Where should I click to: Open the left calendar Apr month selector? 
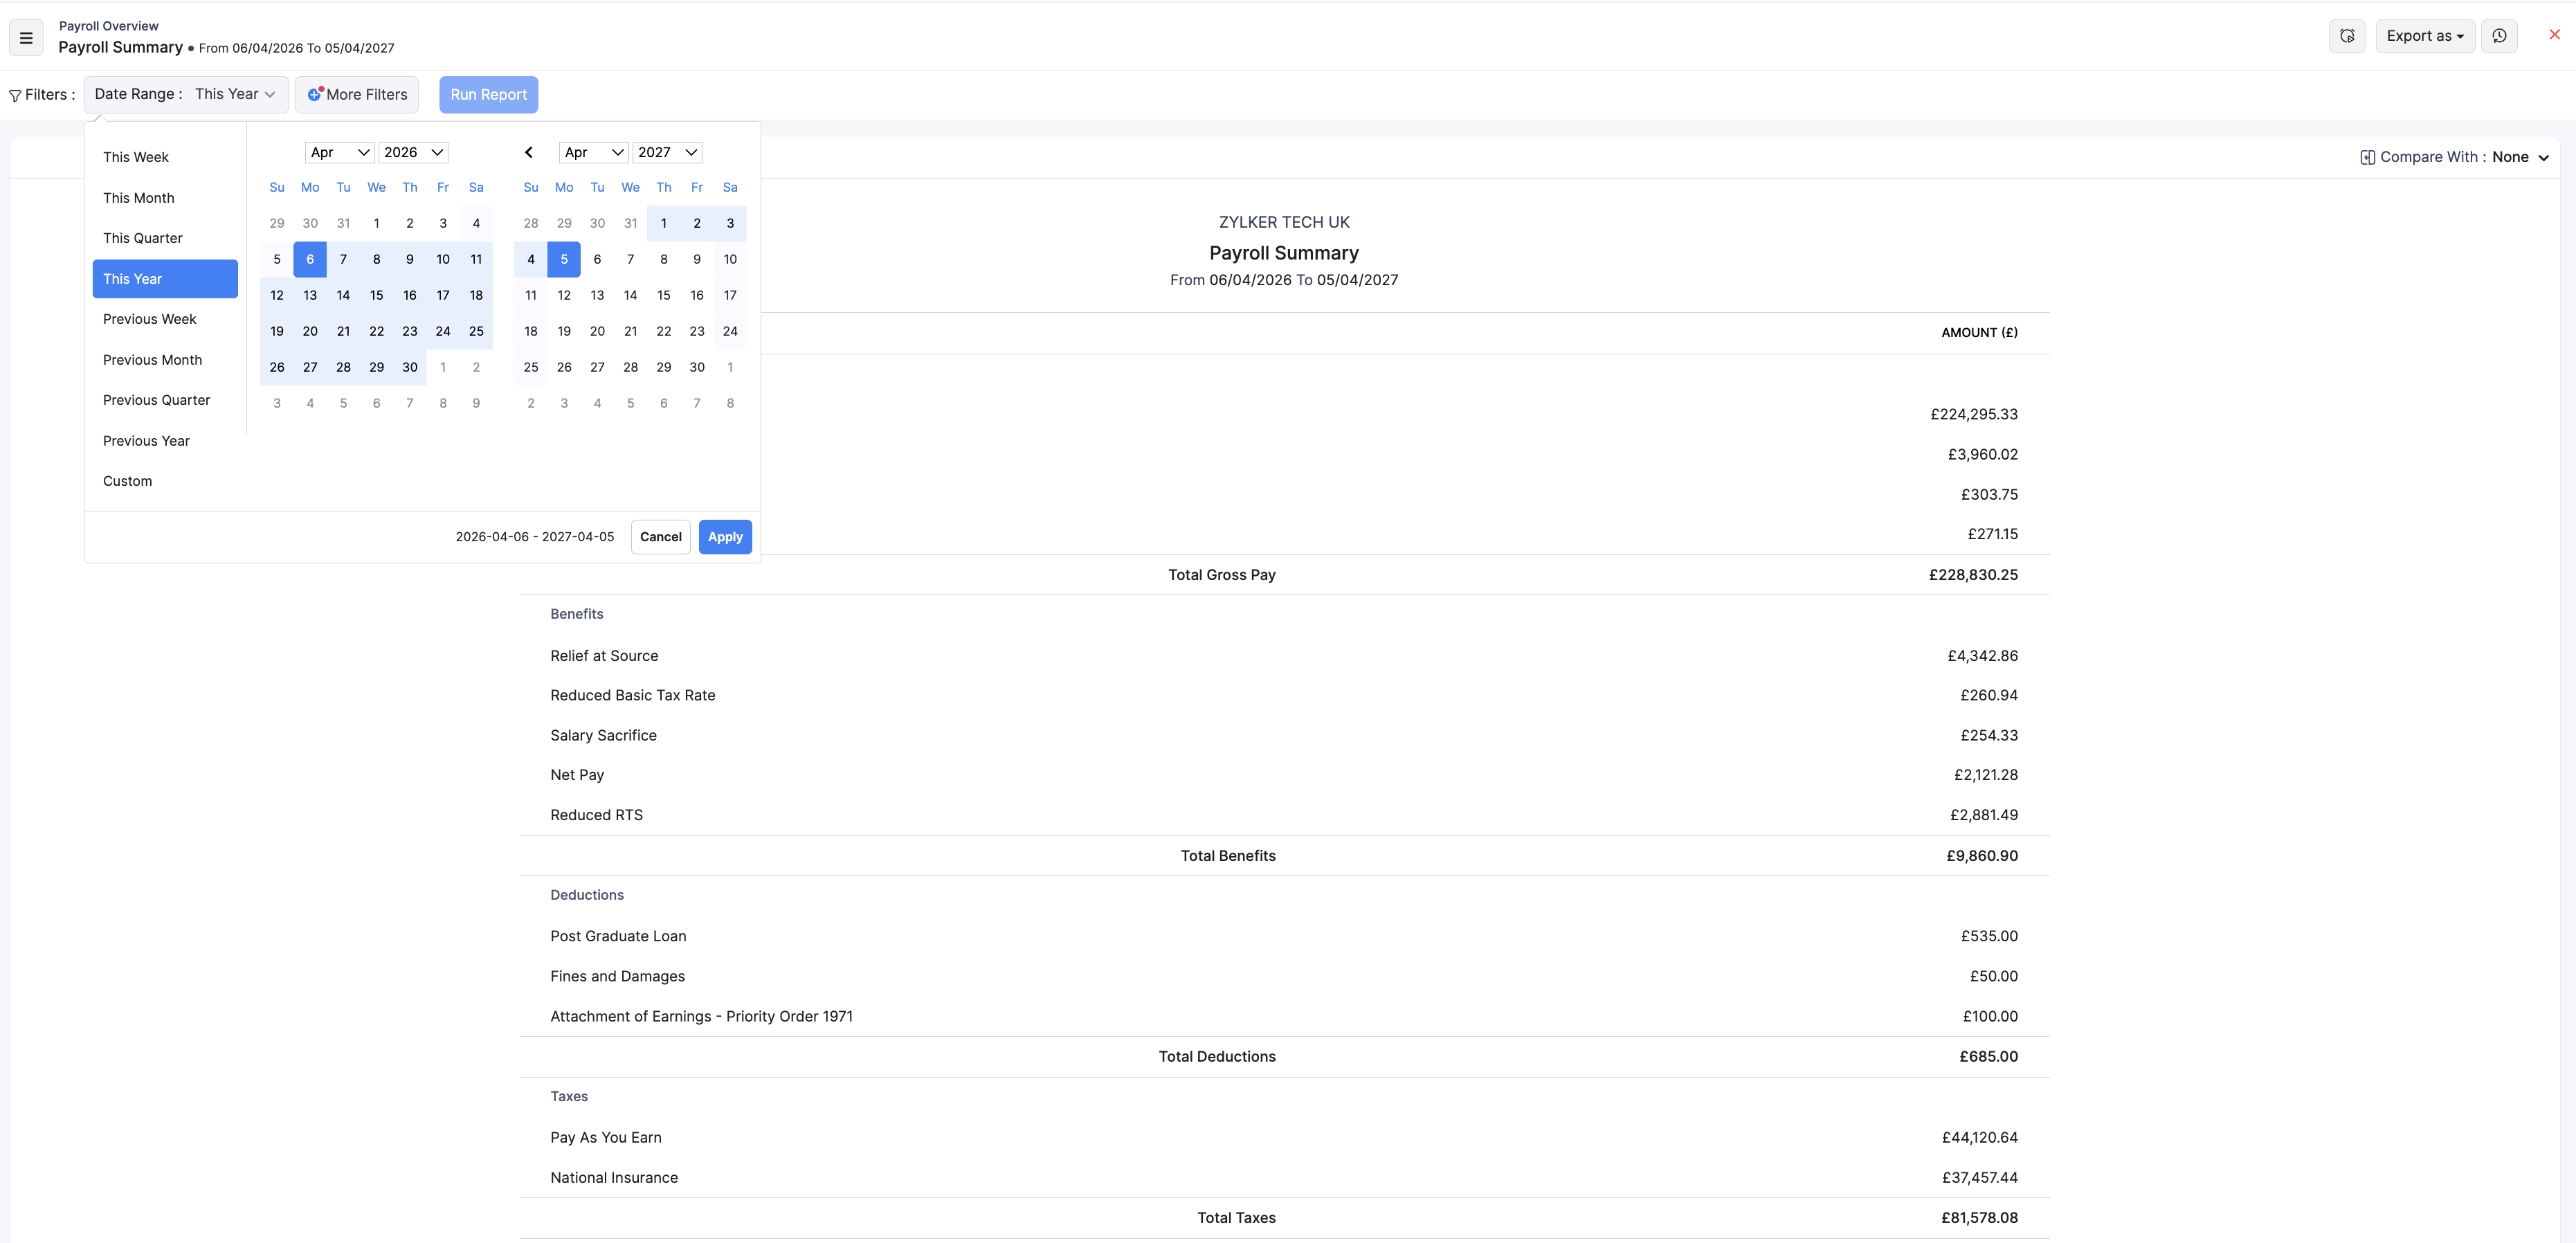[339, 152]
